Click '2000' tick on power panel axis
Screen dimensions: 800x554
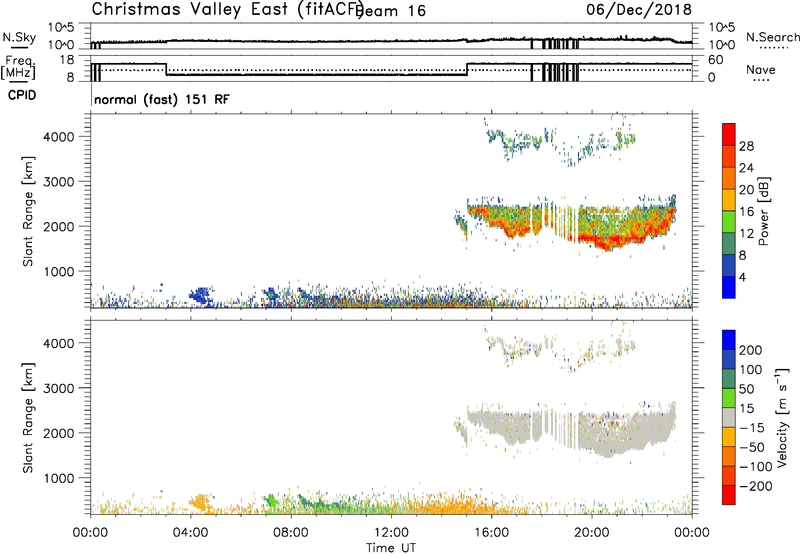click(x=59, y=226)
